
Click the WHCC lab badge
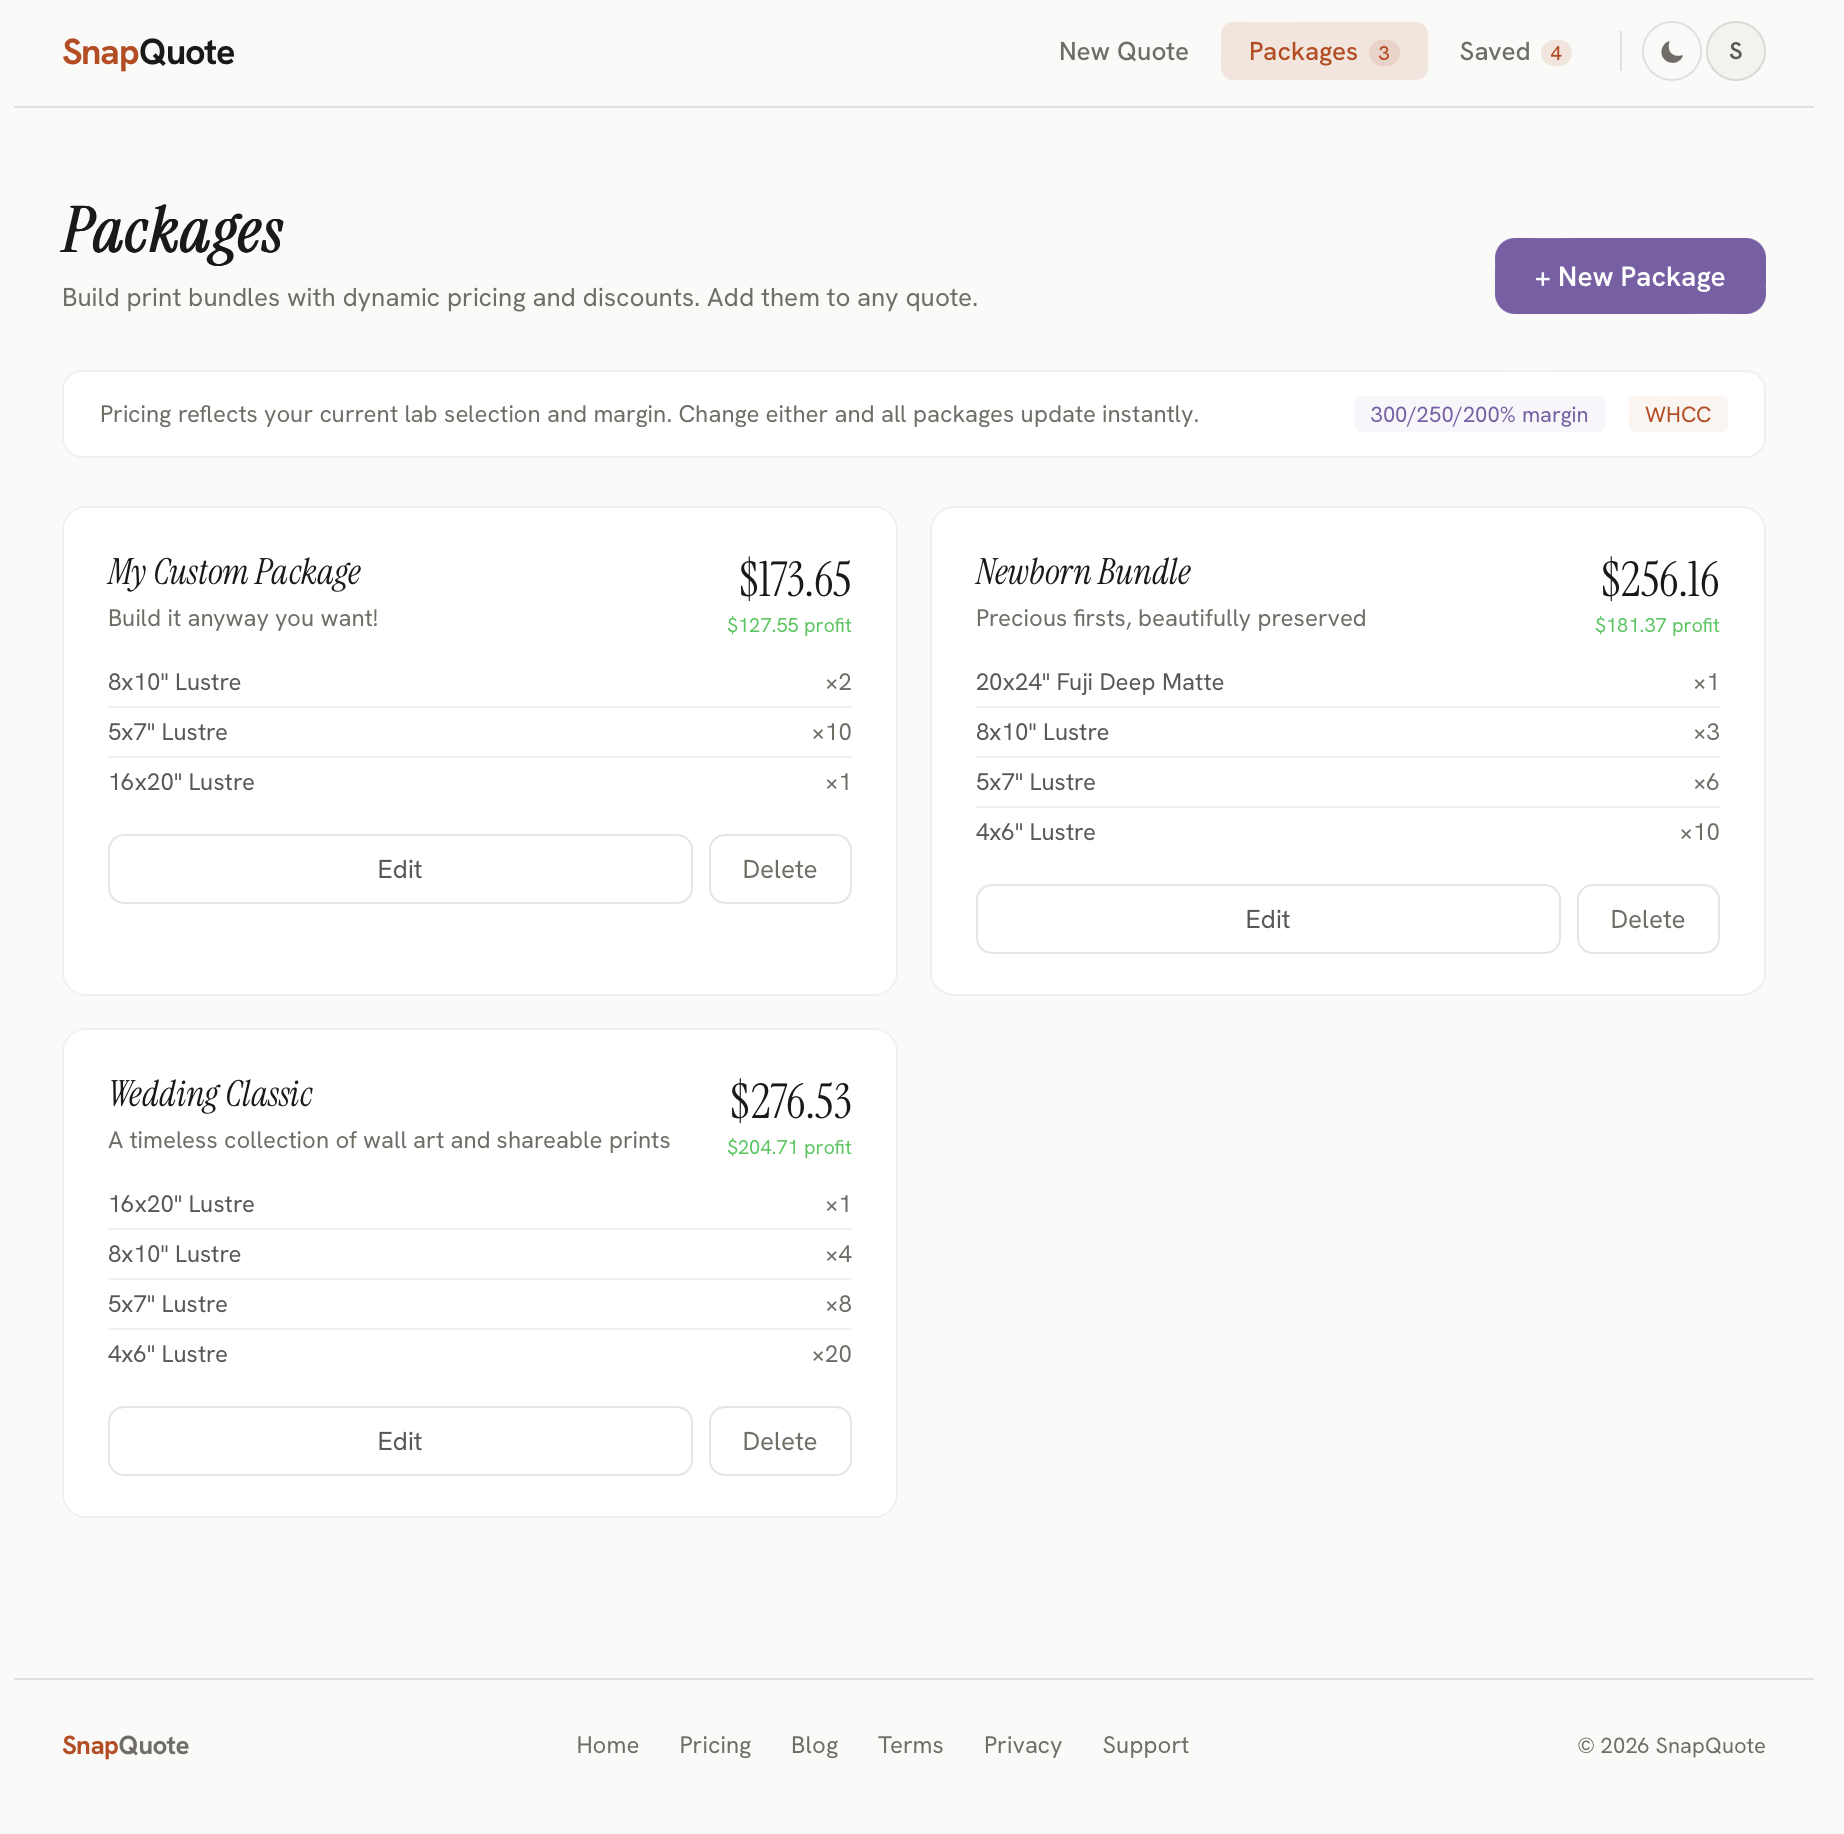click(1677, 414)
